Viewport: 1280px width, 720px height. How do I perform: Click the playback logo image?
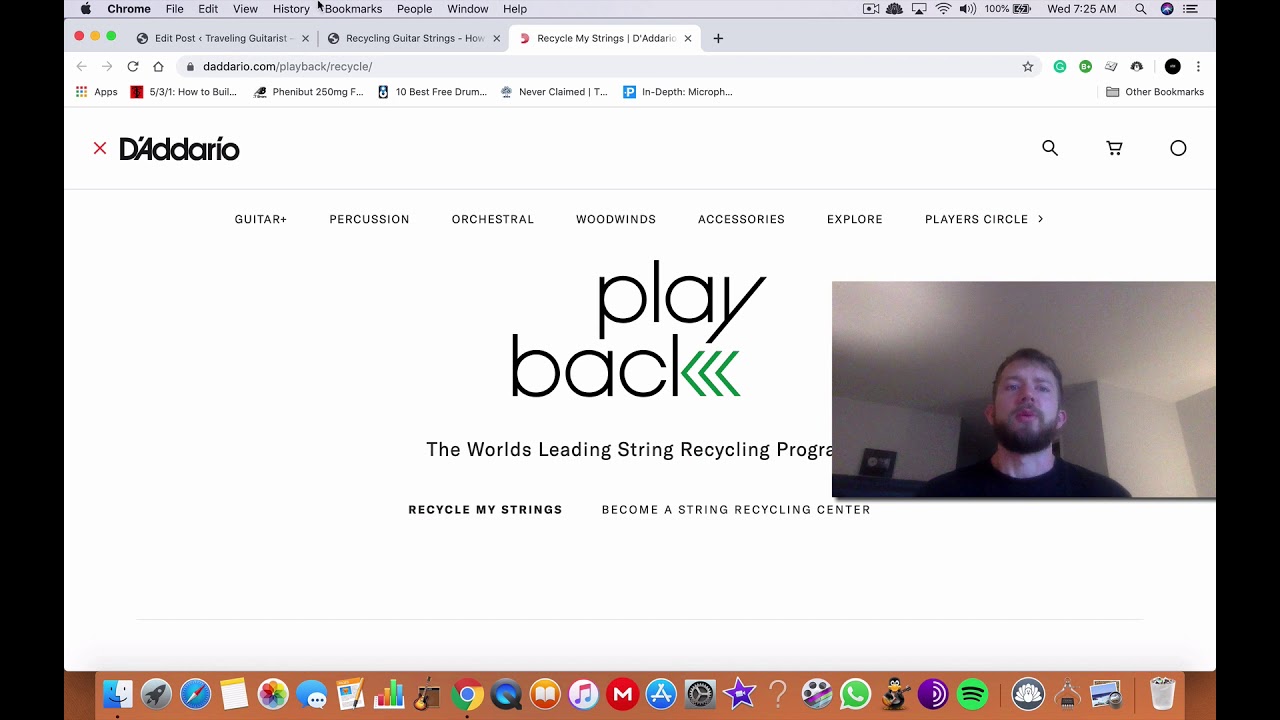point(639,329)
